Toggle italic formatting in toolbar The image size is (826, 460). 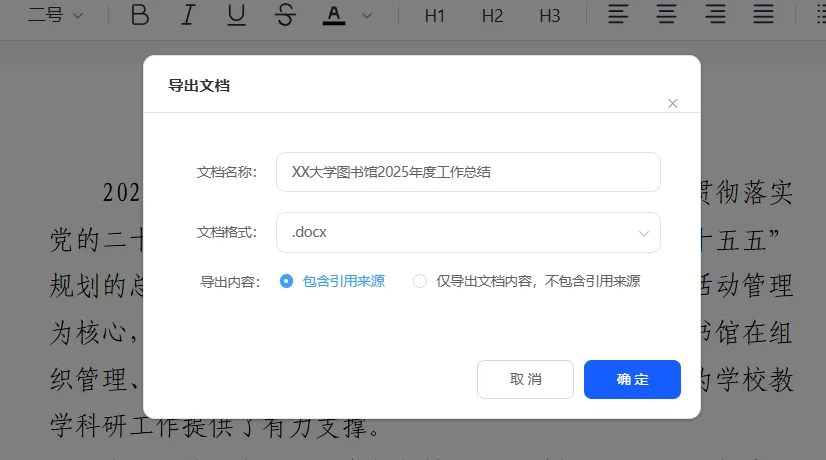188,15
